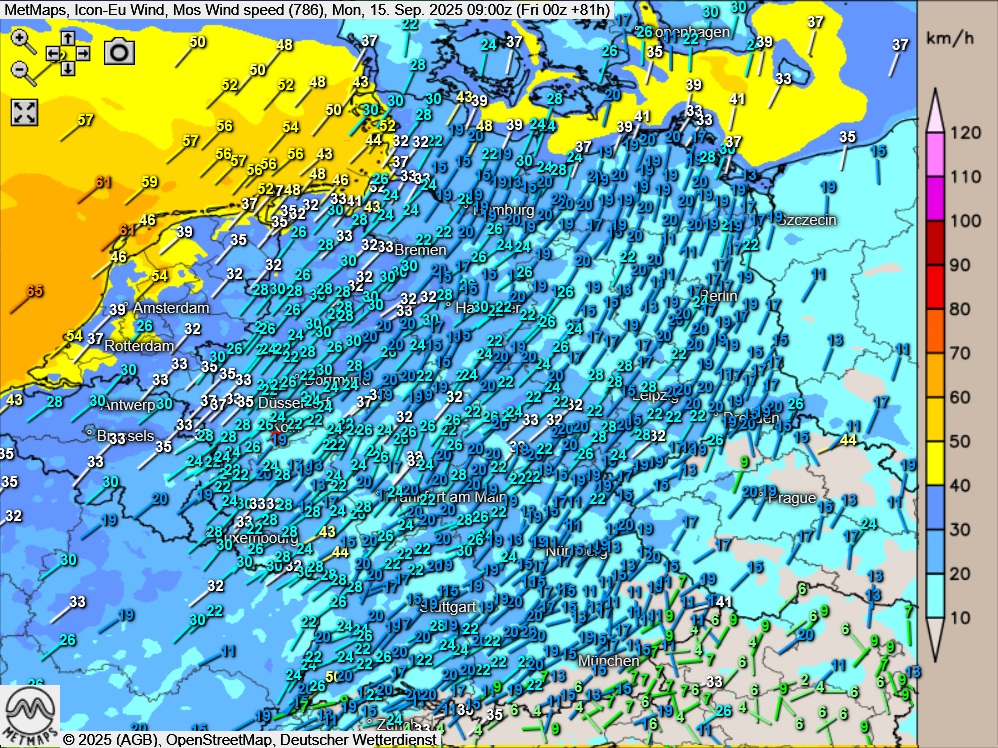
Task: Click the Amsterdam city label
Action: [x=171, y=308]
